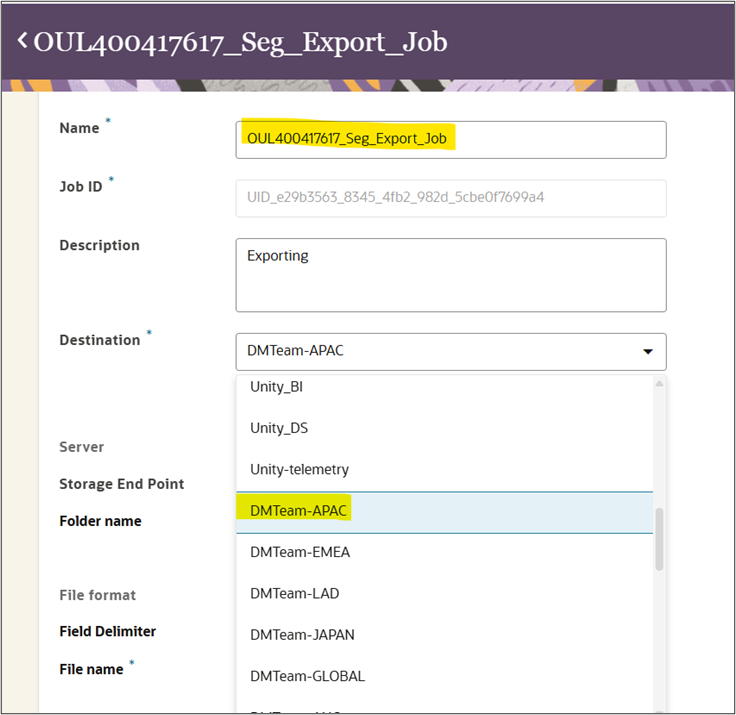Choose DMTeam-EMEA from the list

(300, 552)
